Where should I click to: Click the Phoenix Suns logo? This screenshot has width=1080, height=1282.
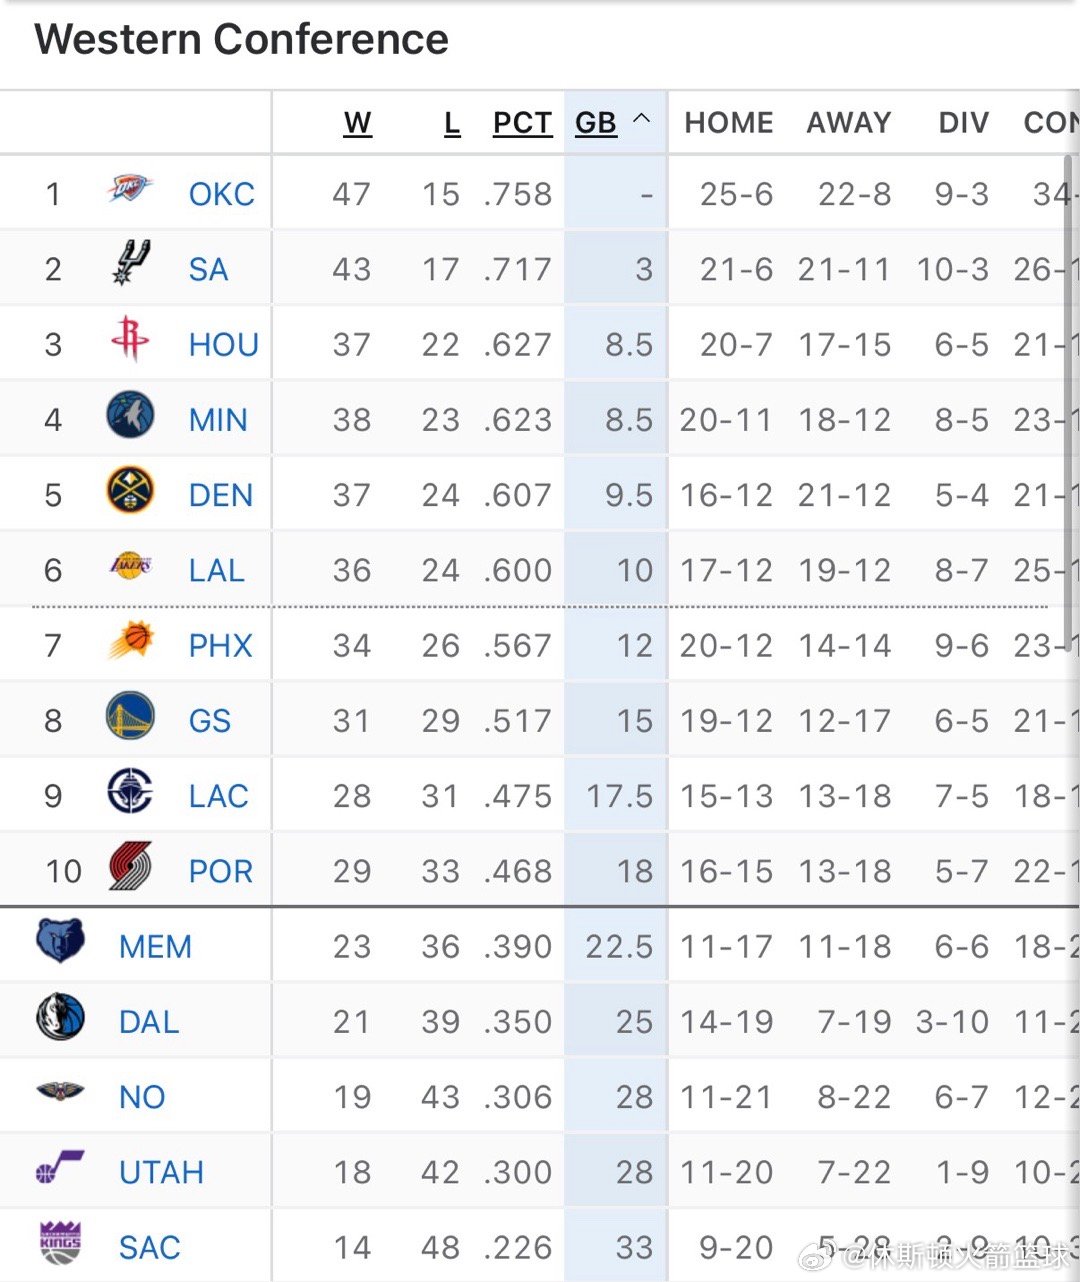[130, 641]
